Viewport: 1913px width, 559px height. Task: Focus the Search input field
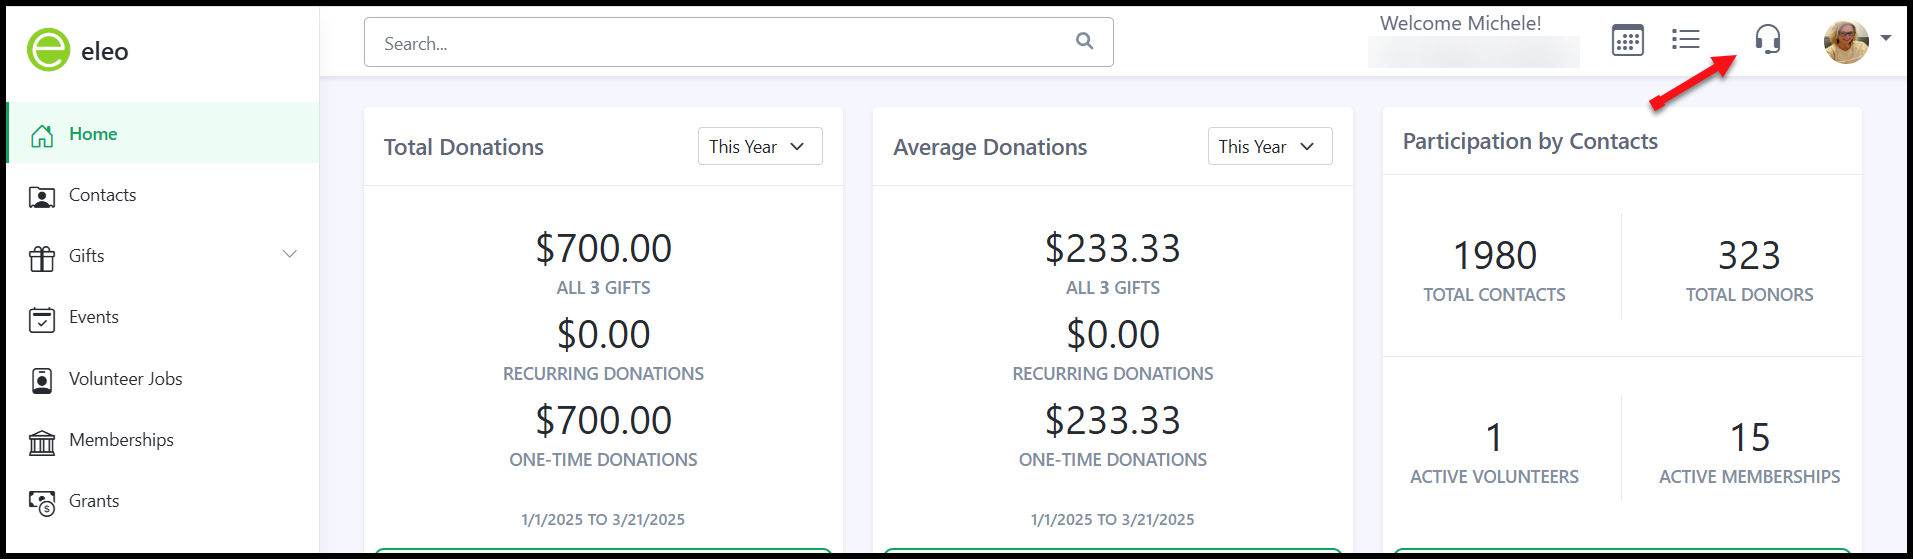pos(738,42)
